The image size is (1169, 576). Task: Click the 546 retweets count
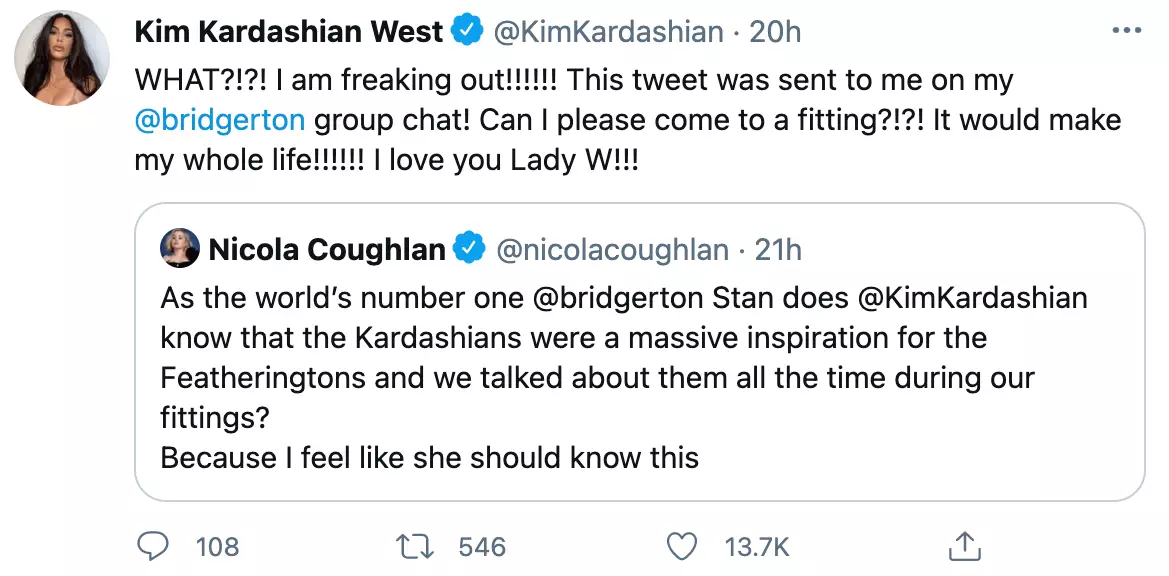pos(482,546)
